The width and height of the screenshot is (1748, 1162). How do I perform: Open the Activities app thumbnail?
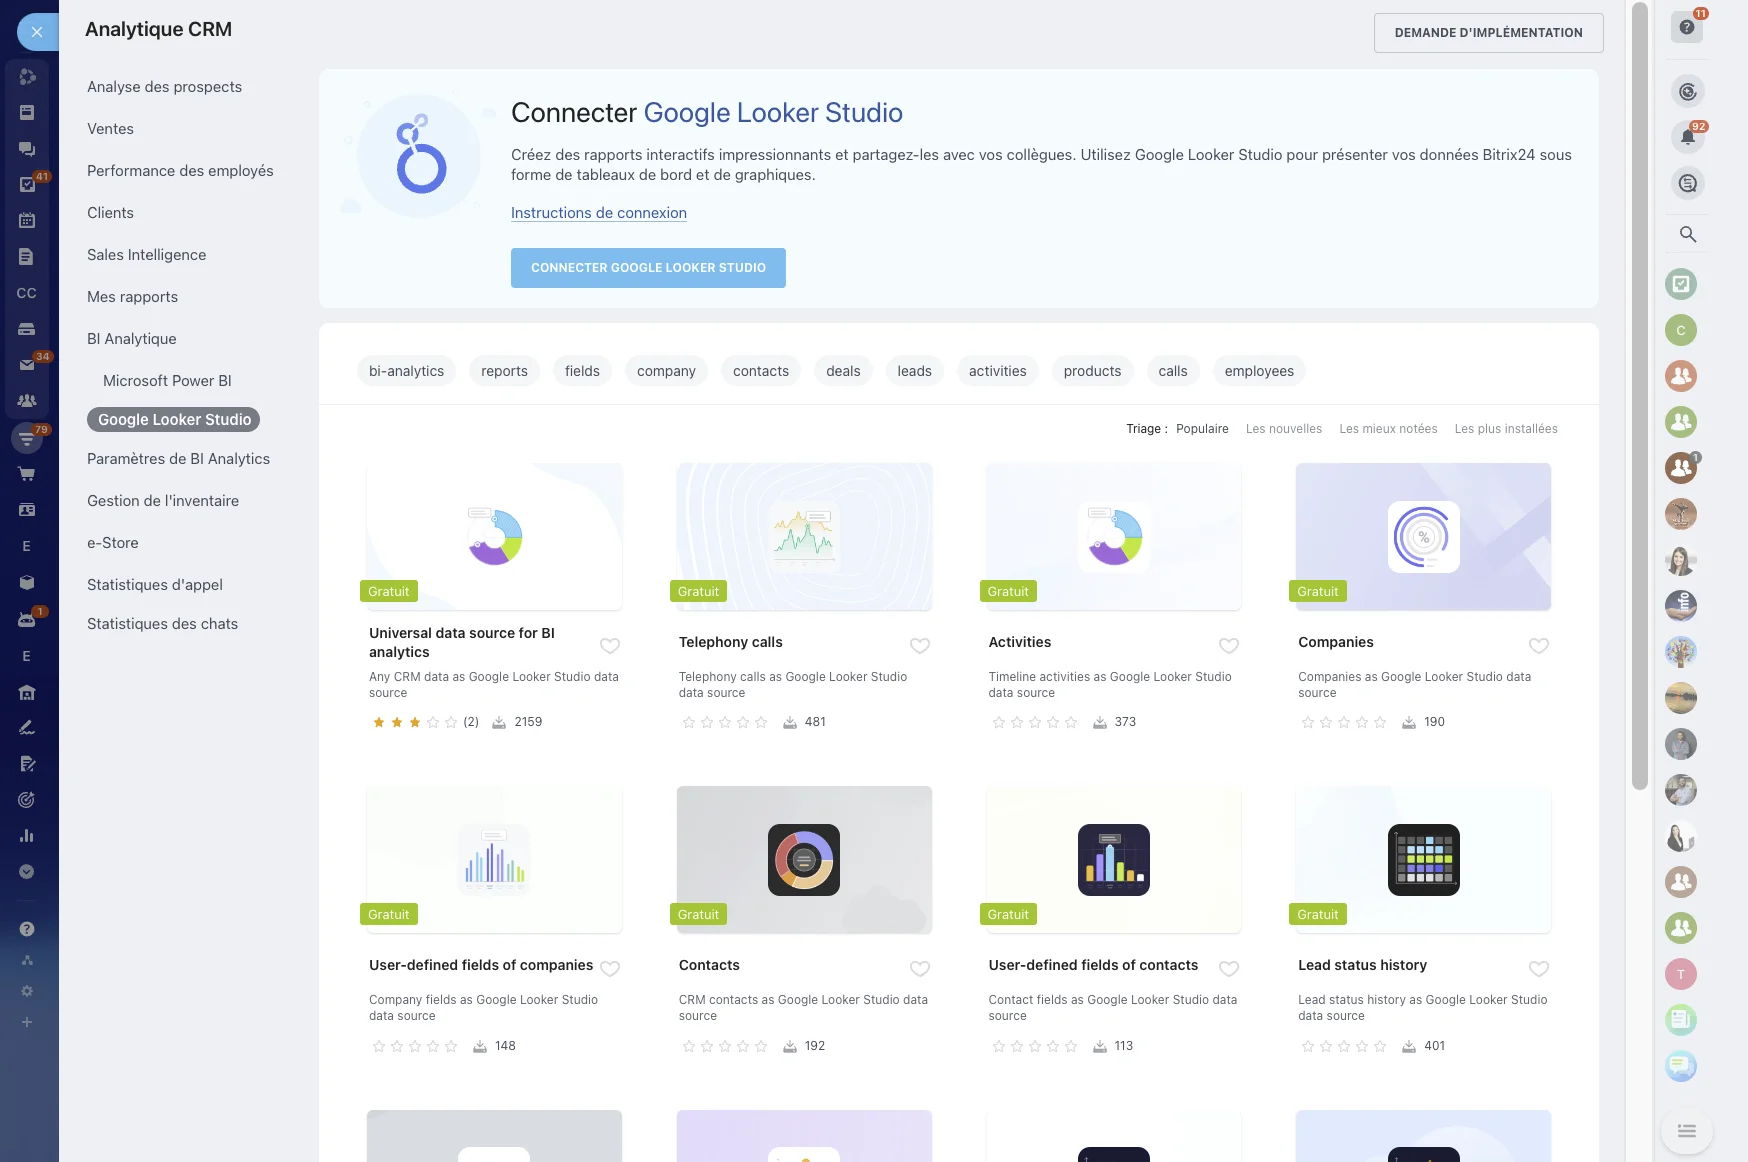(1113, 537)
